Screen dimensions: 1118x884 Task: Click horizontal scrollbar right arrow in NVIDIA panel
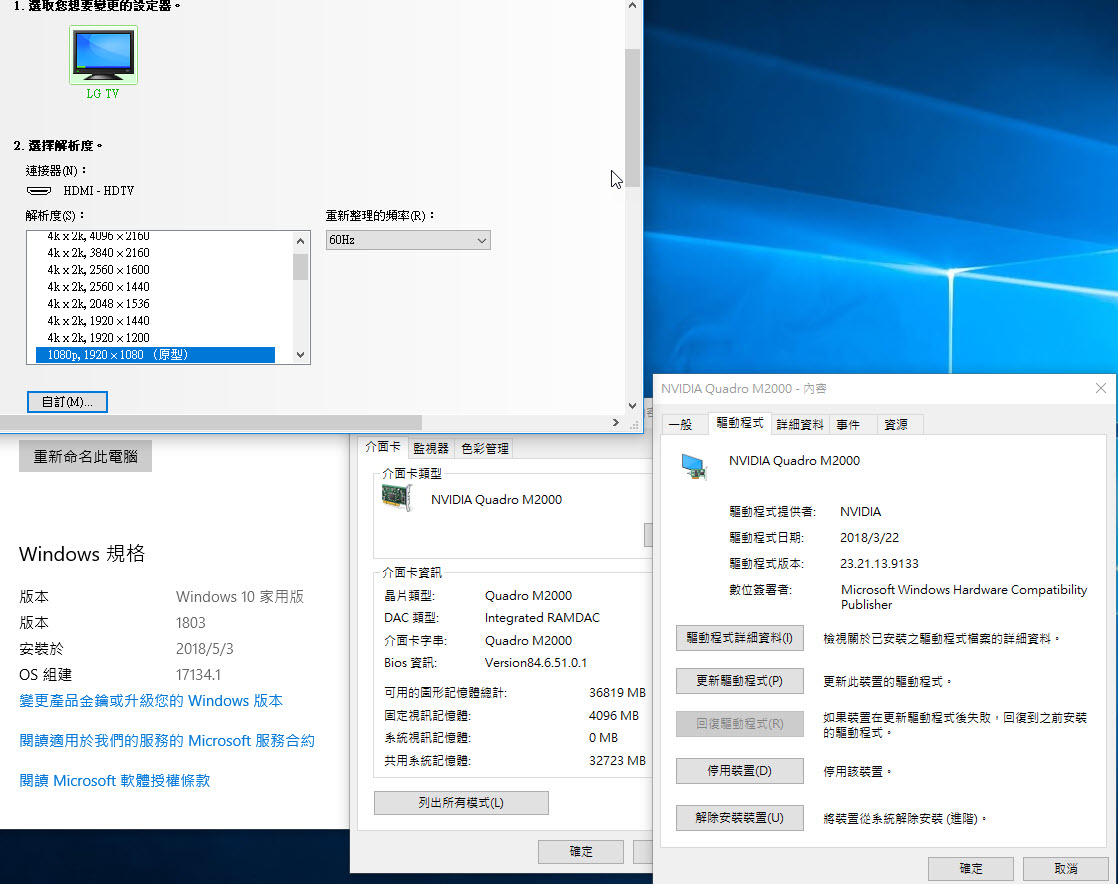click(x=616, y=423)
